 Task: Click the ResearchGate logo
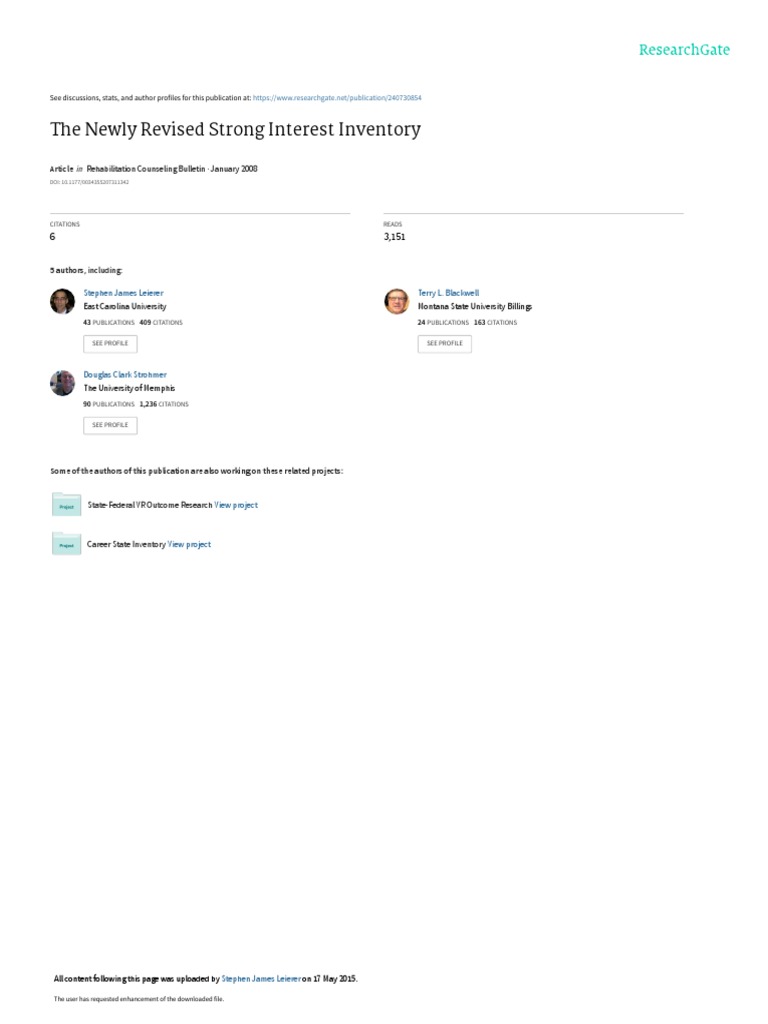[685, 49]
